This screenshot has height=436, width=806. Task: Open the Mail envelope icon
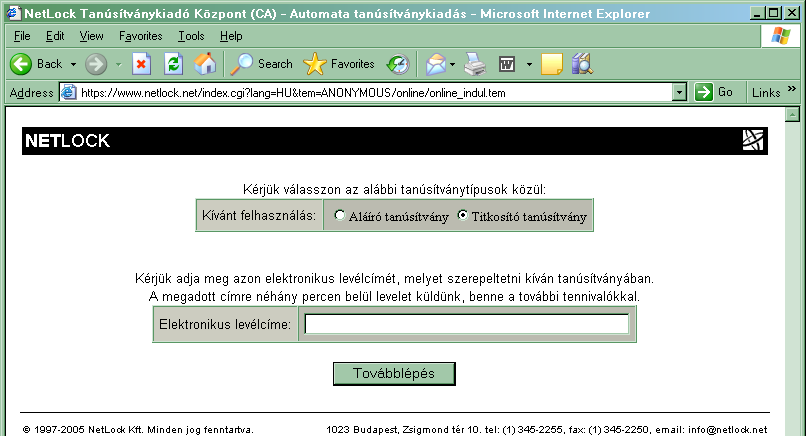point(436,64)
